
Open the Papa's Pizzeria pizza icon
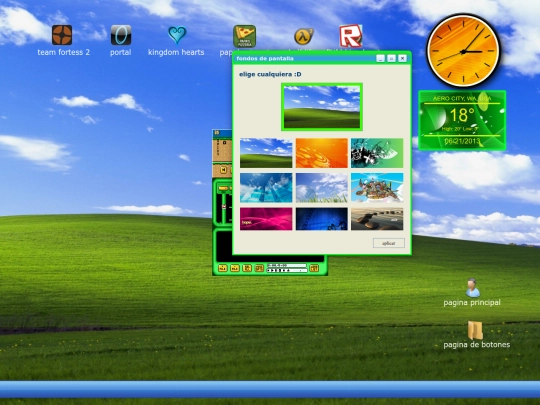(x=244, y=36)
